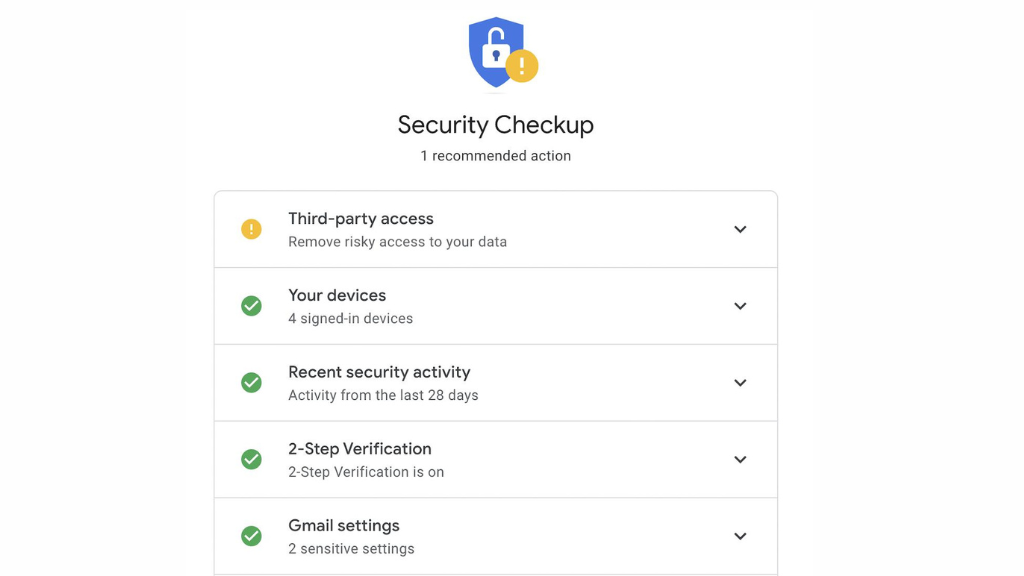Viewport: 1024px width, 576px height.
Task: Open the Your devices heading
Action: point(337,295)
